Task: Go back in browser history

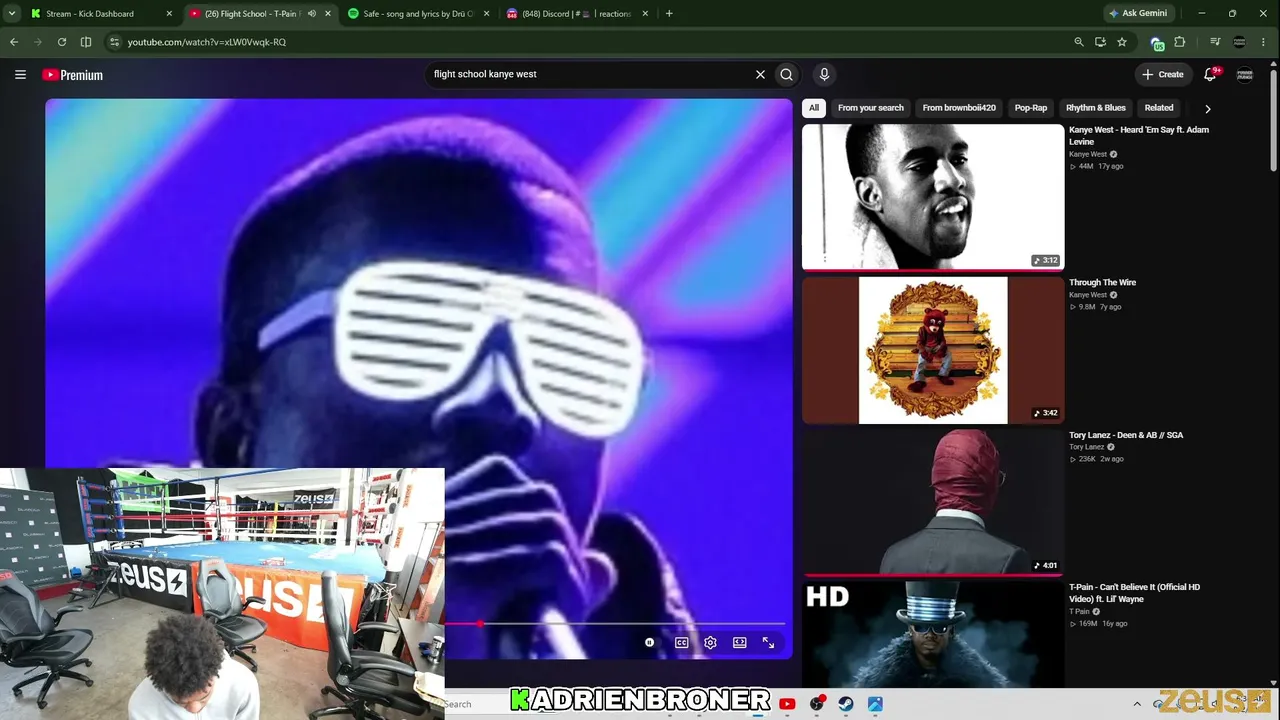Action: click(14, 42)
